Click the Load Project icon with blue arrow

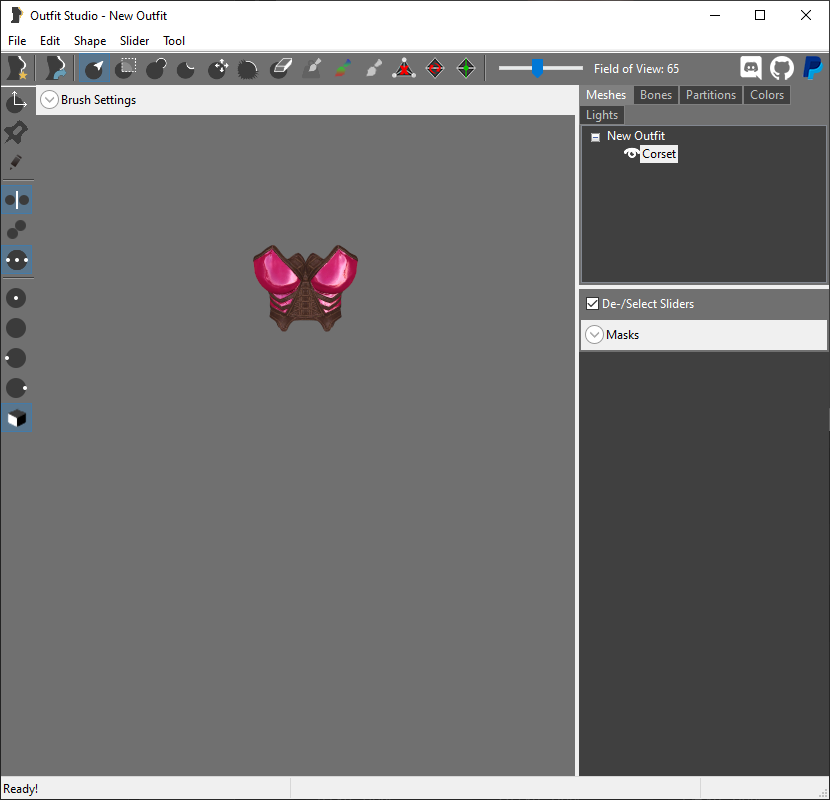point(55,68)
